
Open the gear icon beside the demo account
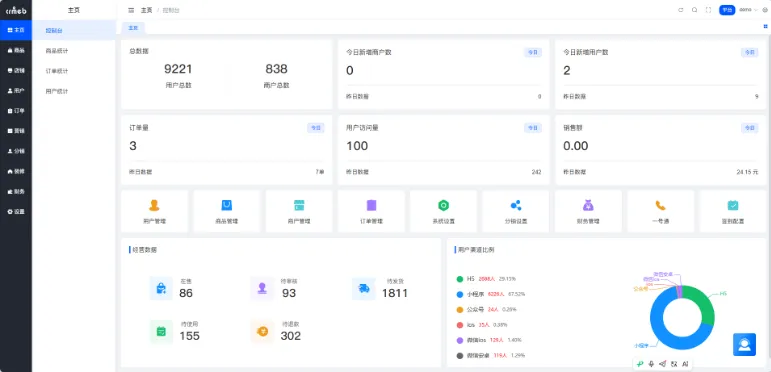click(765, 10)
